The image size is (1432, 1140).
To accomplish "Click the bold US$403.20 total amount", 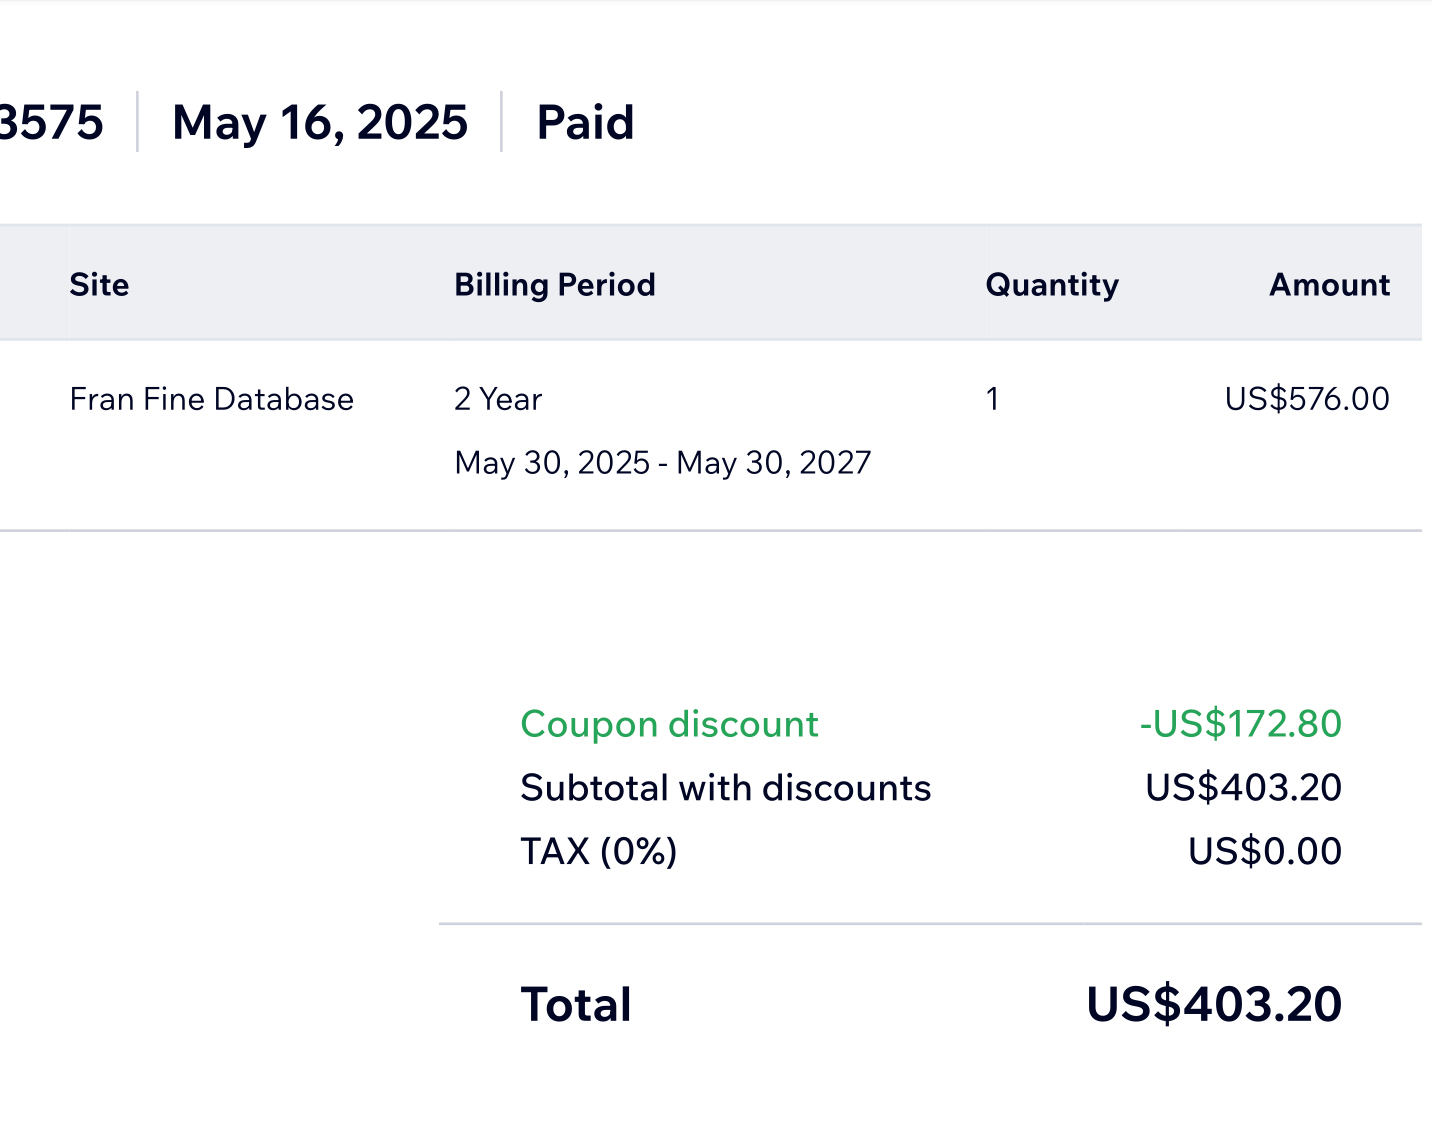I will pos(1214,1005).
